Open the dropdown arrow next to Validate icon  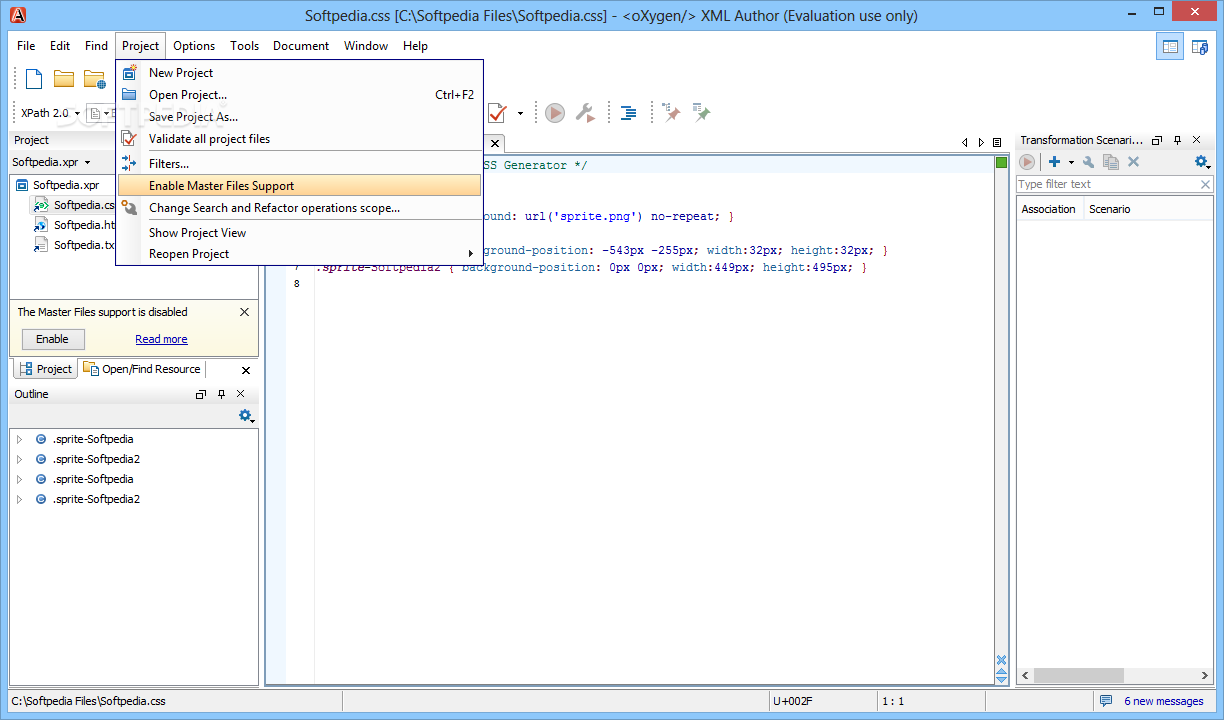click(520, 114)
